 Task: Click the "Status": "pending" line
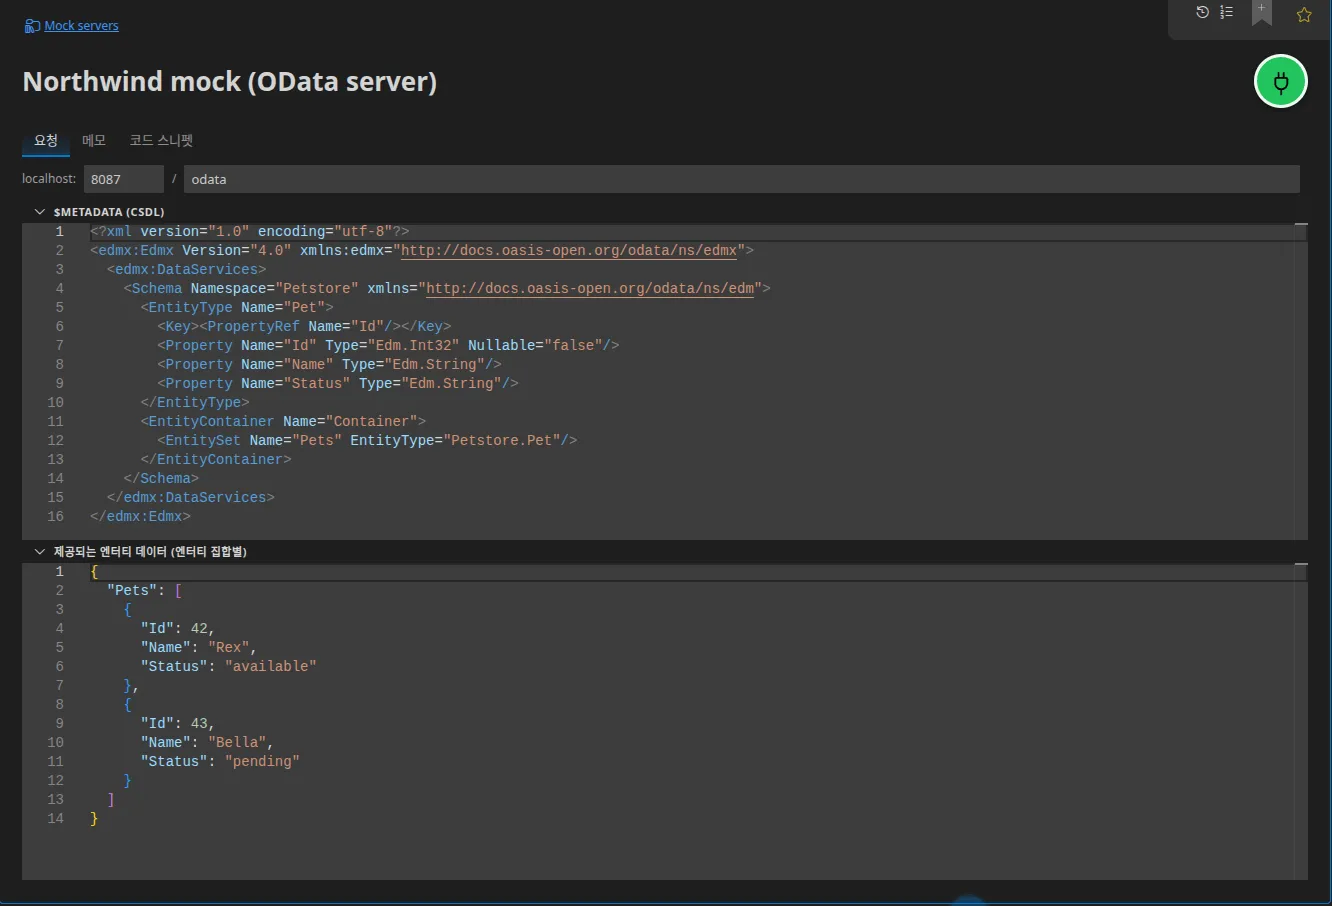pos(220,761)
